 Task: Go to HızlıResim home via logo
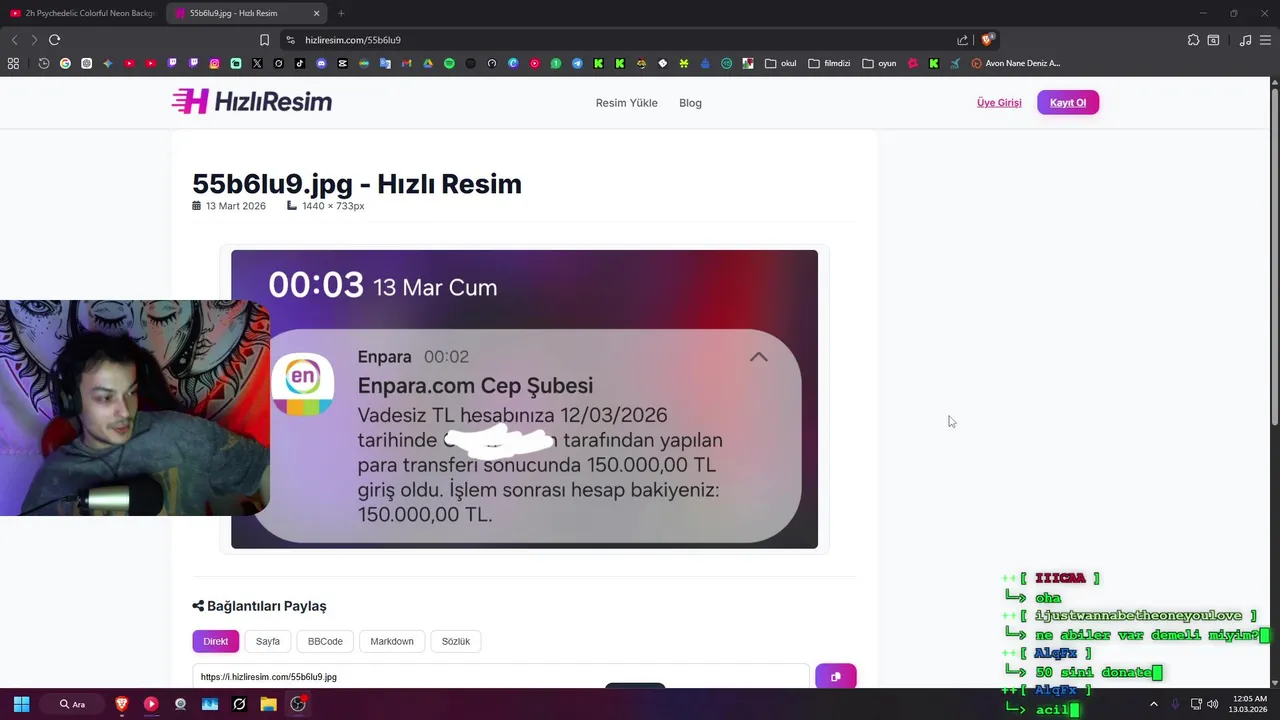point(252,101)
